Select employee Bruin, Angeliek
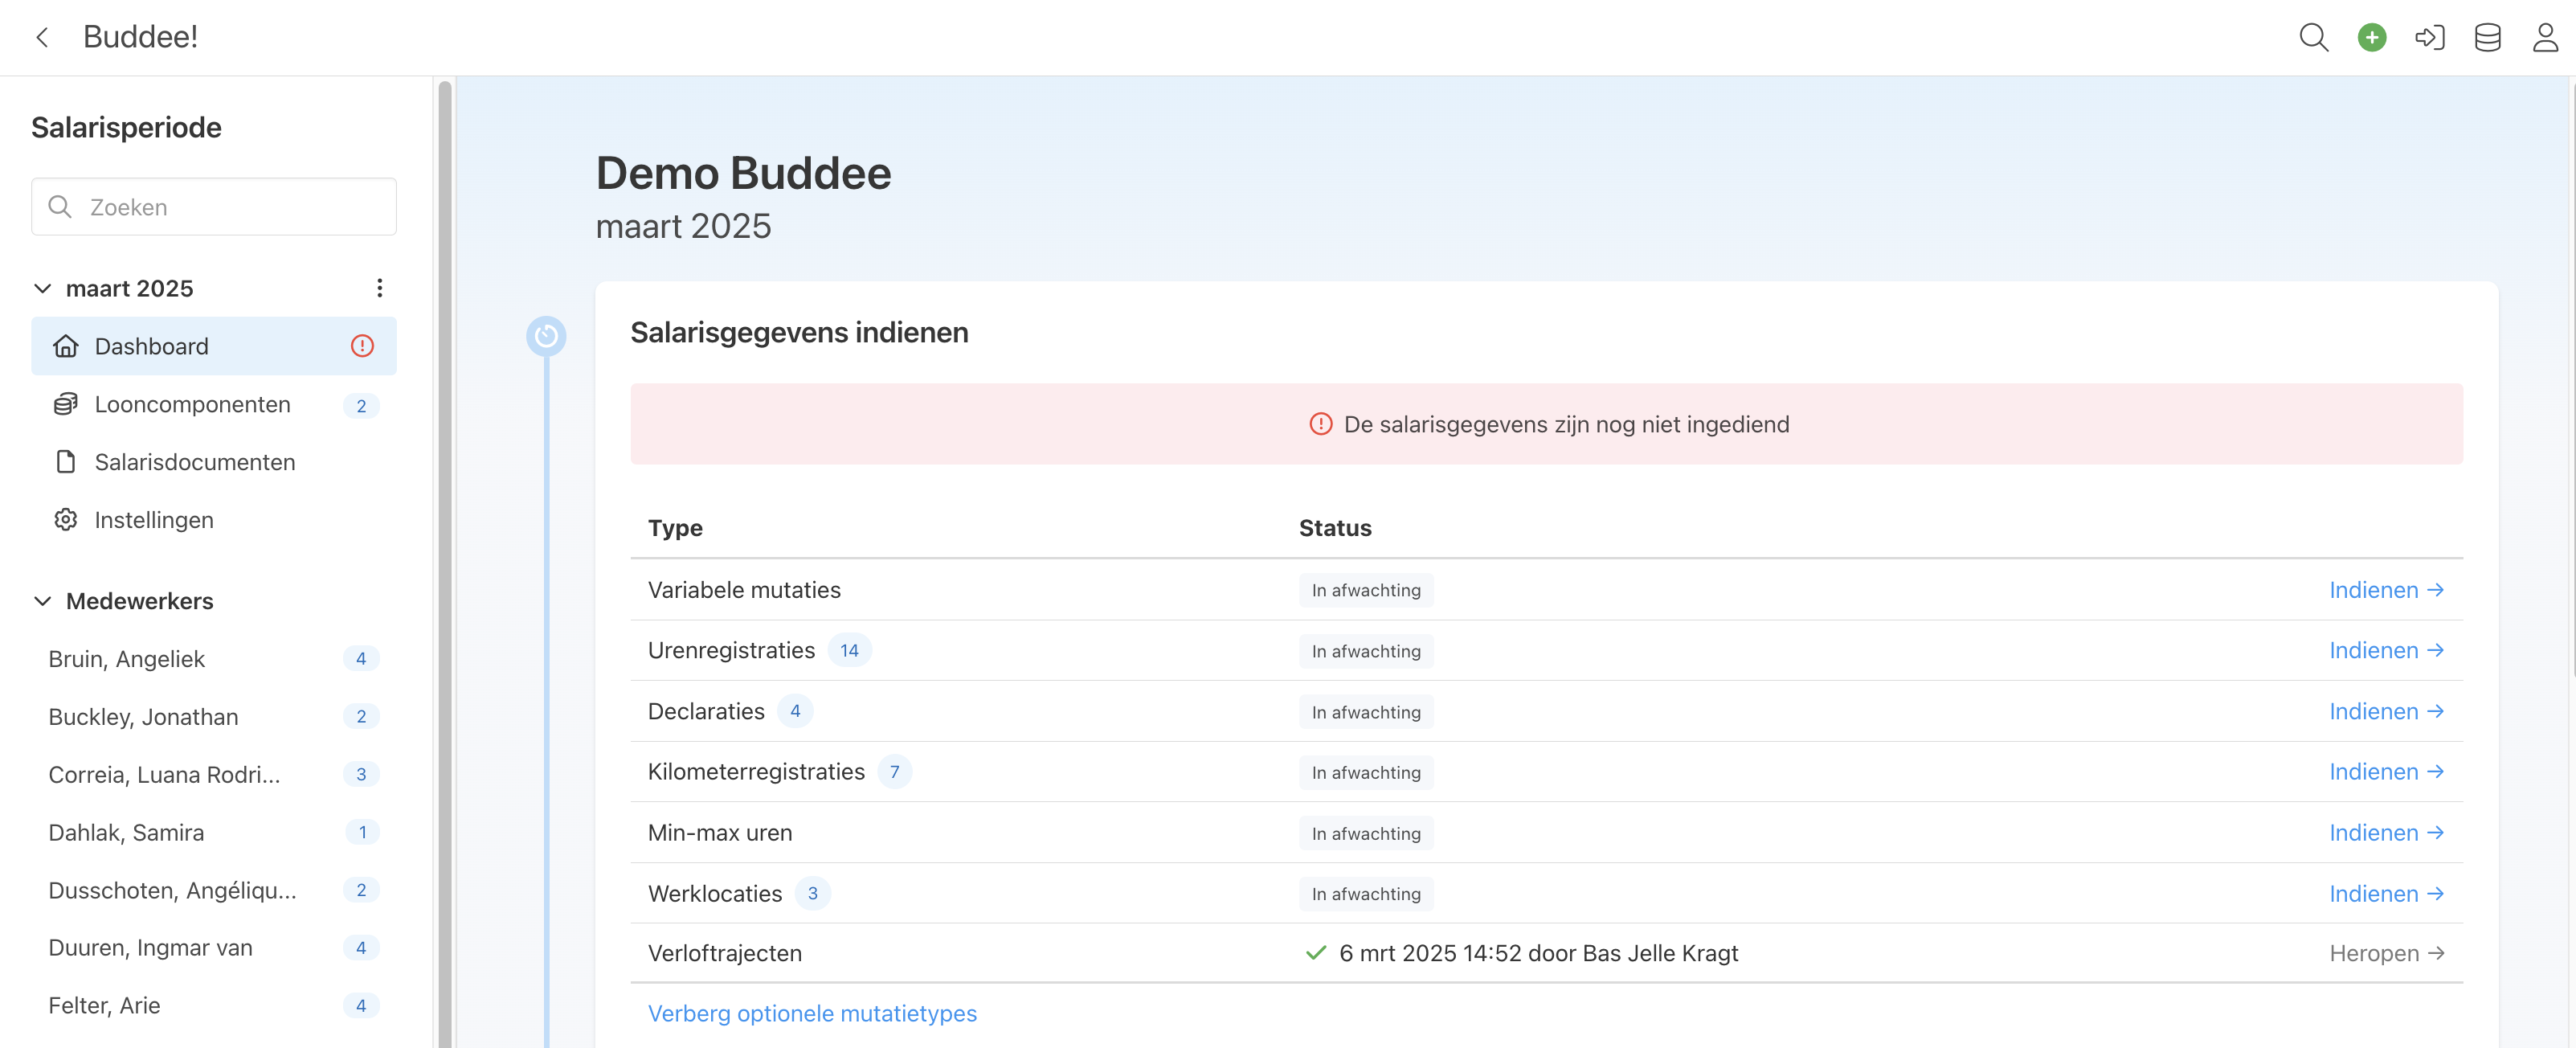The height and width of the screenshot is (1048, 2576). pos(126,659)
